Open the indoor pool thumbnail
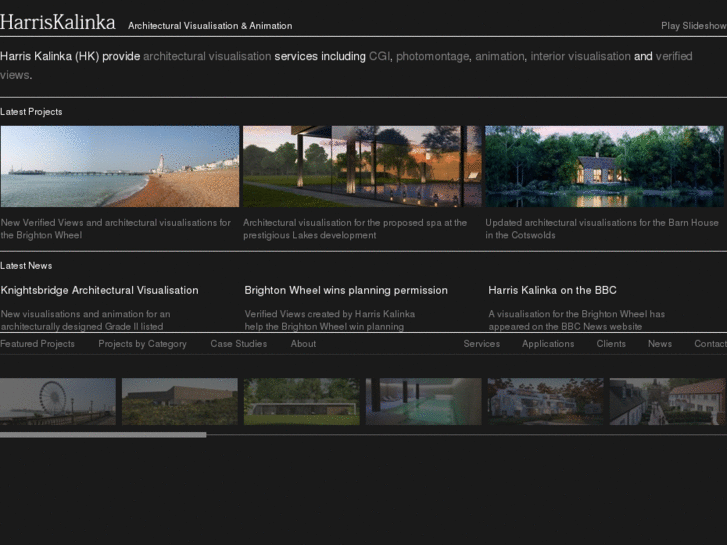Image resolution: width=727 pixels, height=545 pixels. click(424, 401)
